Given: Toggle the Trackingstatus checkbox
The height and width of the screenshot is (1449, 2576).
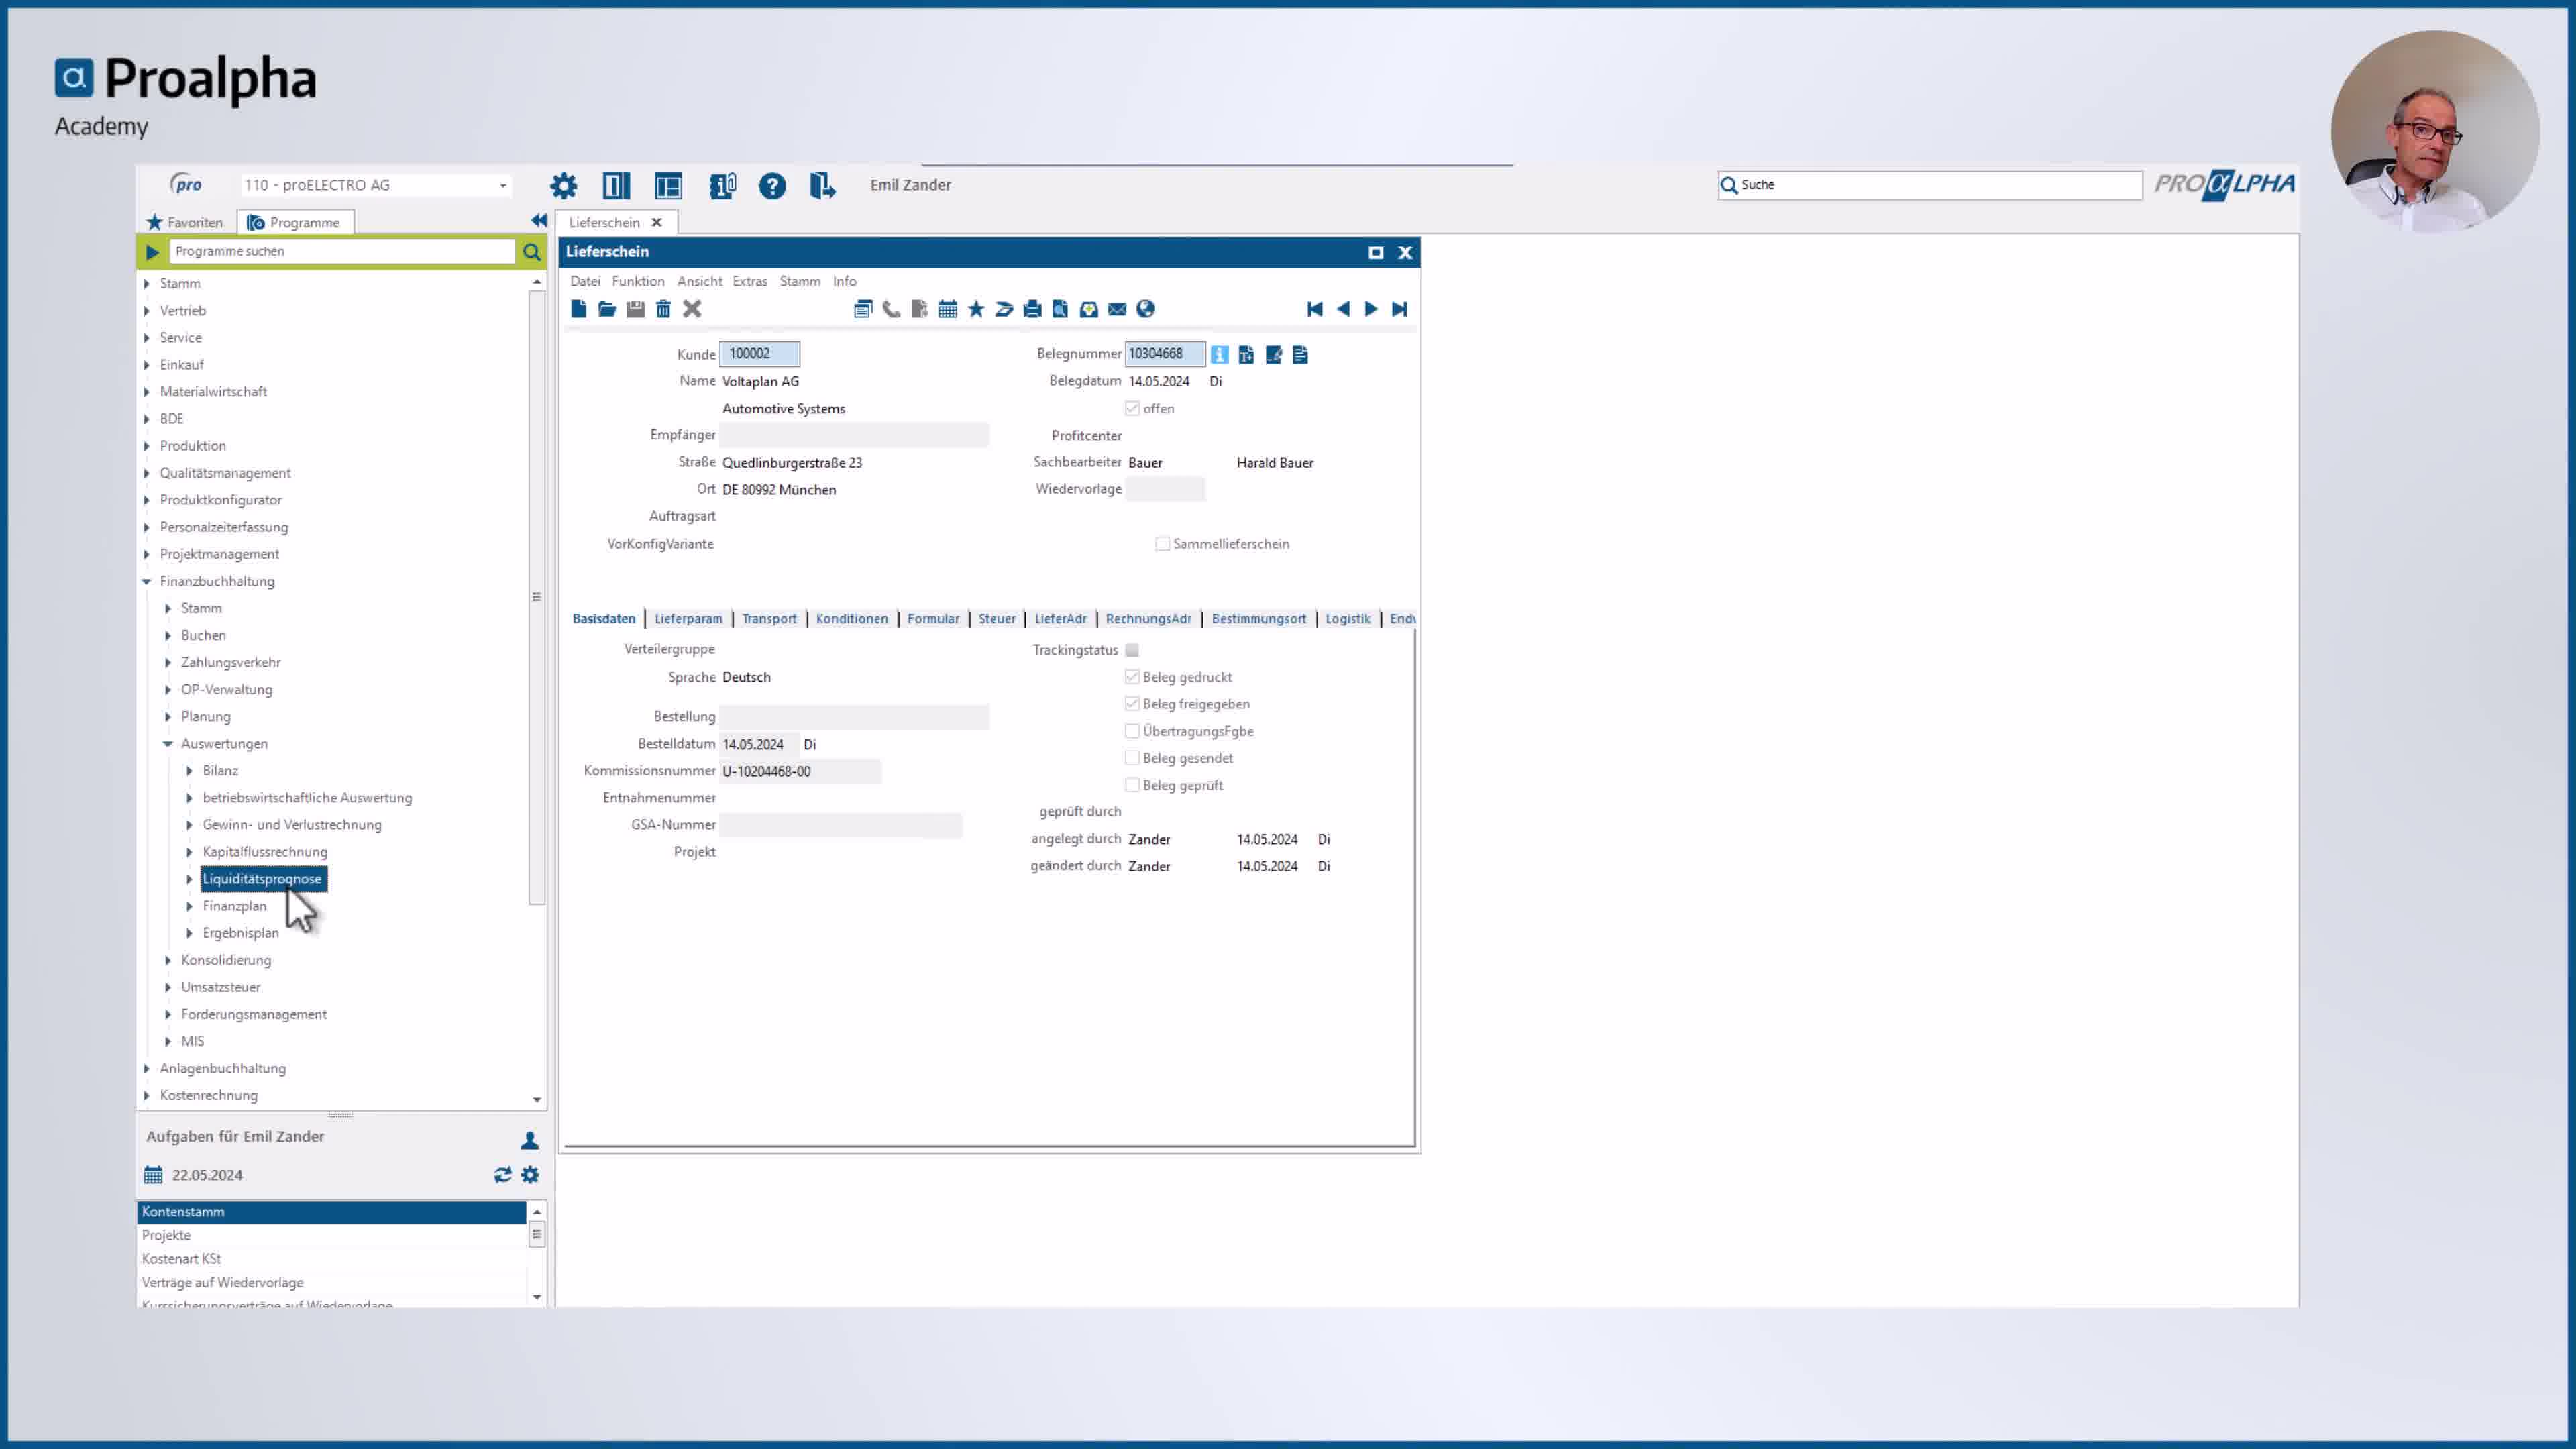Looking at the screenshot, I should coord(1132,650).
